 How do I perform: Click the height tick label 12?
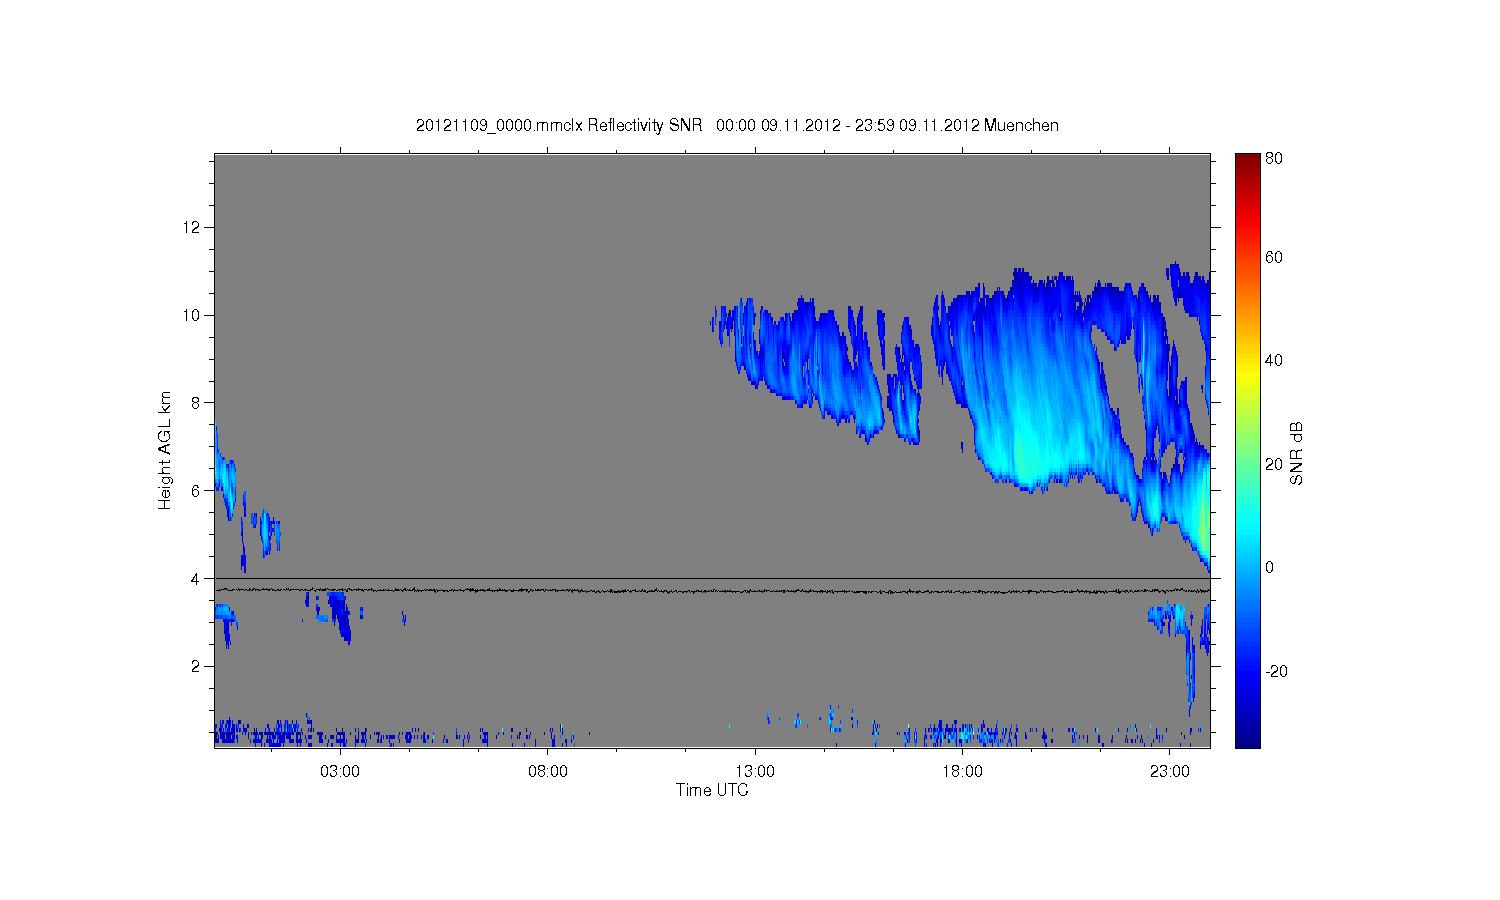191,227
